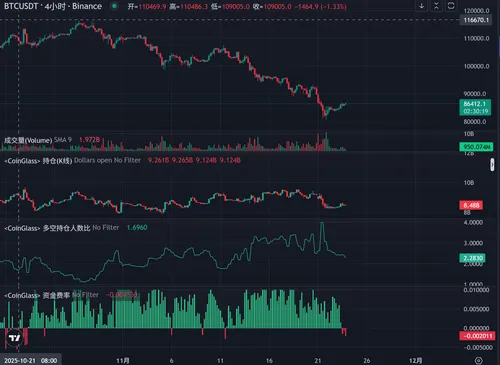Click the 16 date label on time axis

269,360
